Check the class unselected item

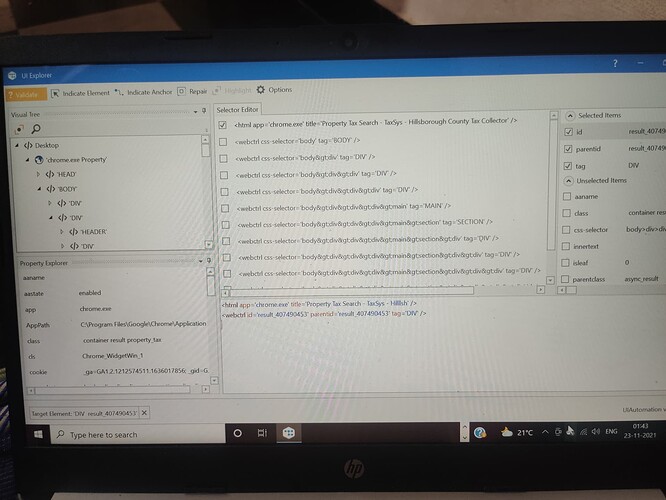(566, 213)
